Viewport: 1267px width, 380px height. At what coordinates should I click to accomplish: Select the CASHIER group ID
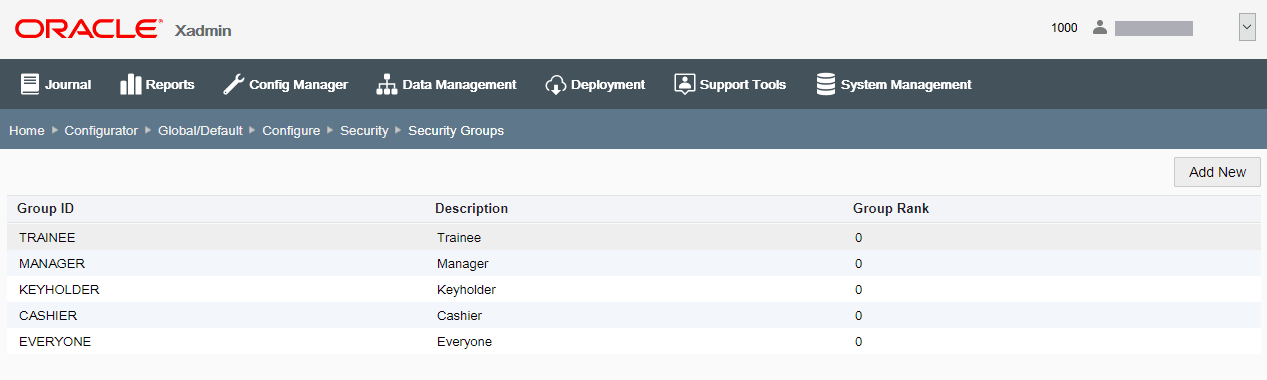[48, 315]
